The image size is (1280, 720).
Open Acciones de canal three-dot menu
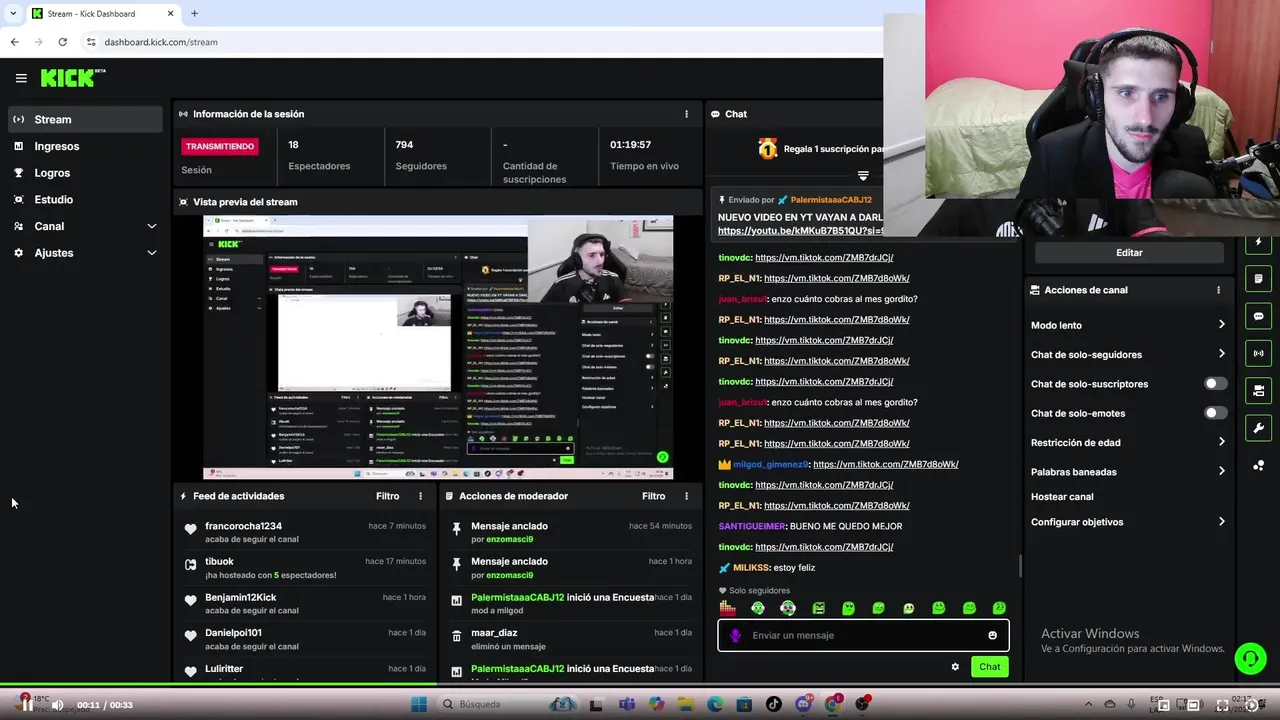[1218, 290]
